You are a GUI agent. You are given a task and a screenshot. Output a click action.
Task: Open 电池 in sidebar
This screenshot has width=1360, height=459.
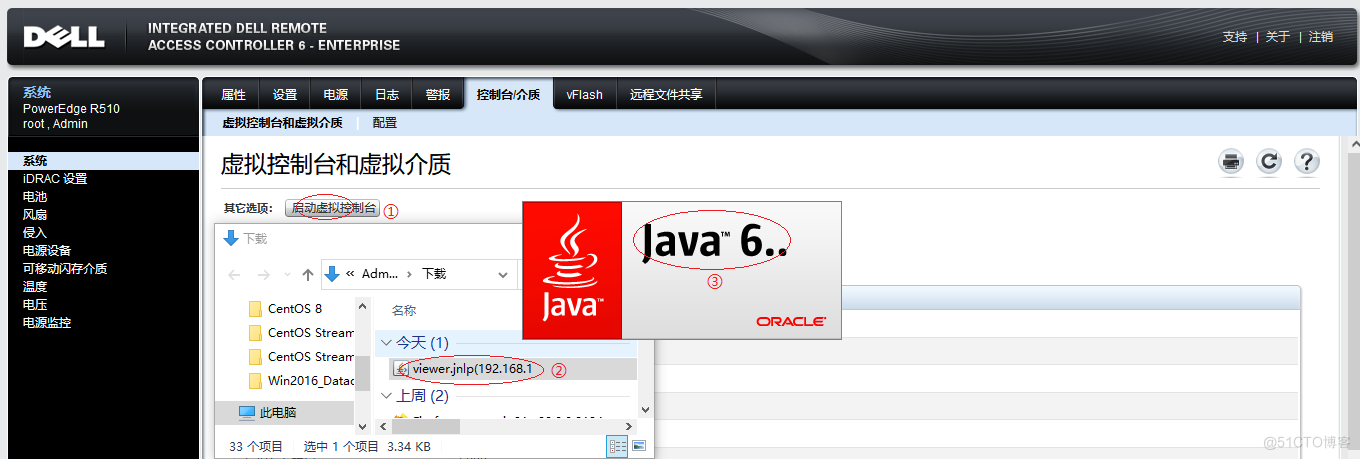[35, 197]
